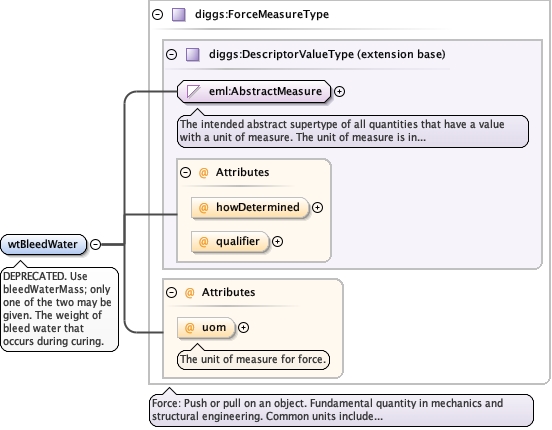Click the purple square icon beside diggs:DescriptorValueType

(x=193, y=55)
